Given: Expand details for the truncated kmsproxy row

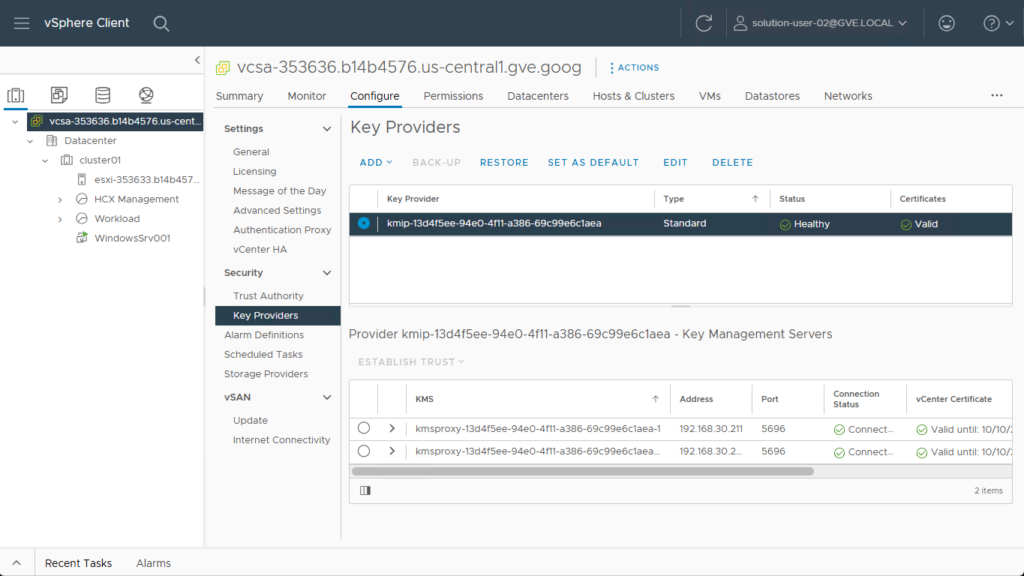Looking at the screenshot, I should pyautogui.click(x=392, y=451).
